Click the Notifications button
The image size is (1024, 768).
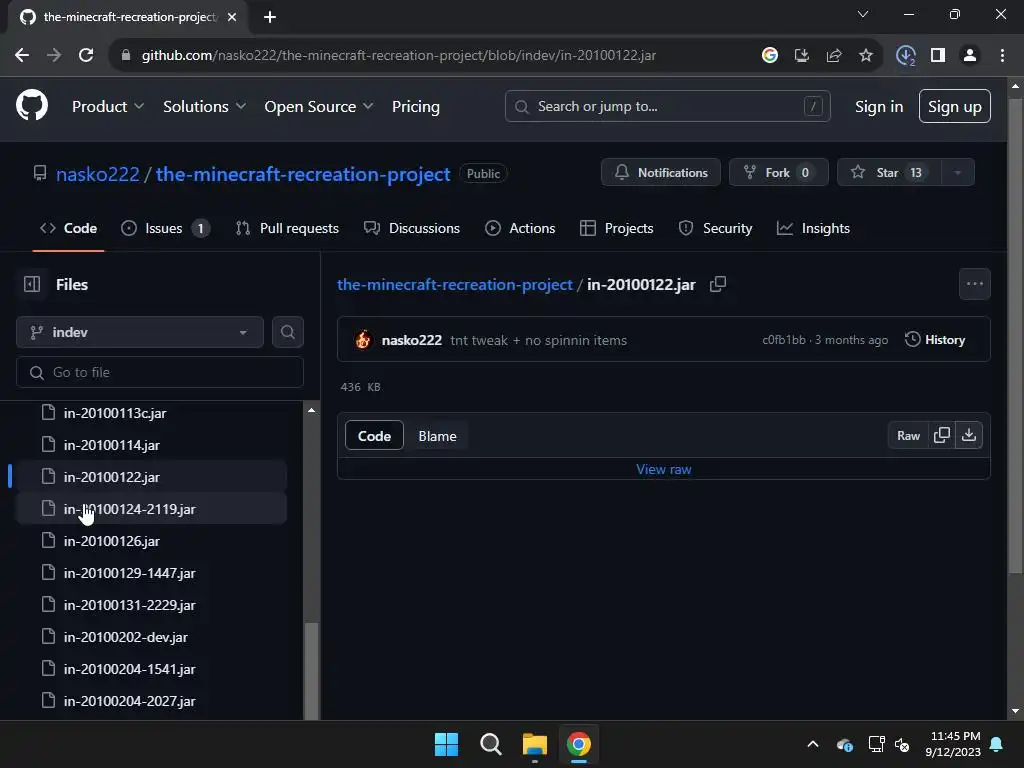click(x=660, y=172)
